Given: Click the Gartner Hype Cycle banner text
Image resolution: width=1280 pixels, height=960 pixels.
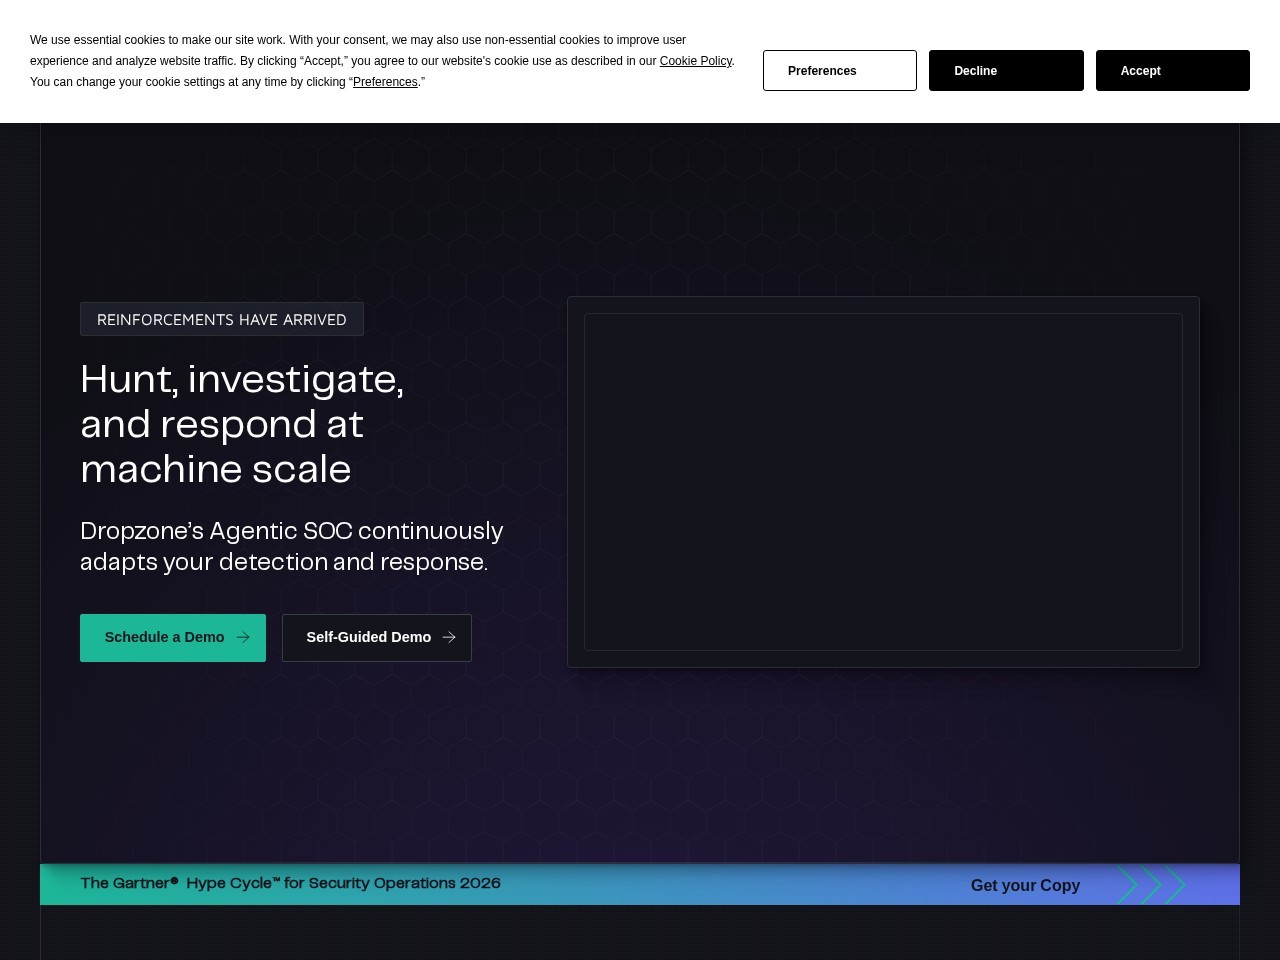Looking at the screenshot, I should click(290, 883).
